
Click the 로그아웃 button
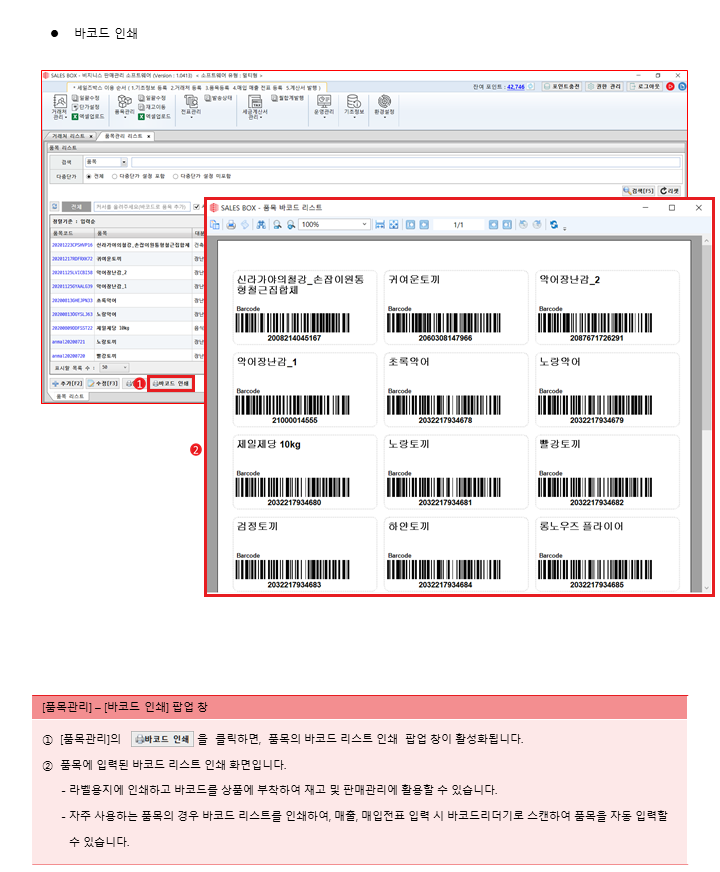tap(644, 87)
